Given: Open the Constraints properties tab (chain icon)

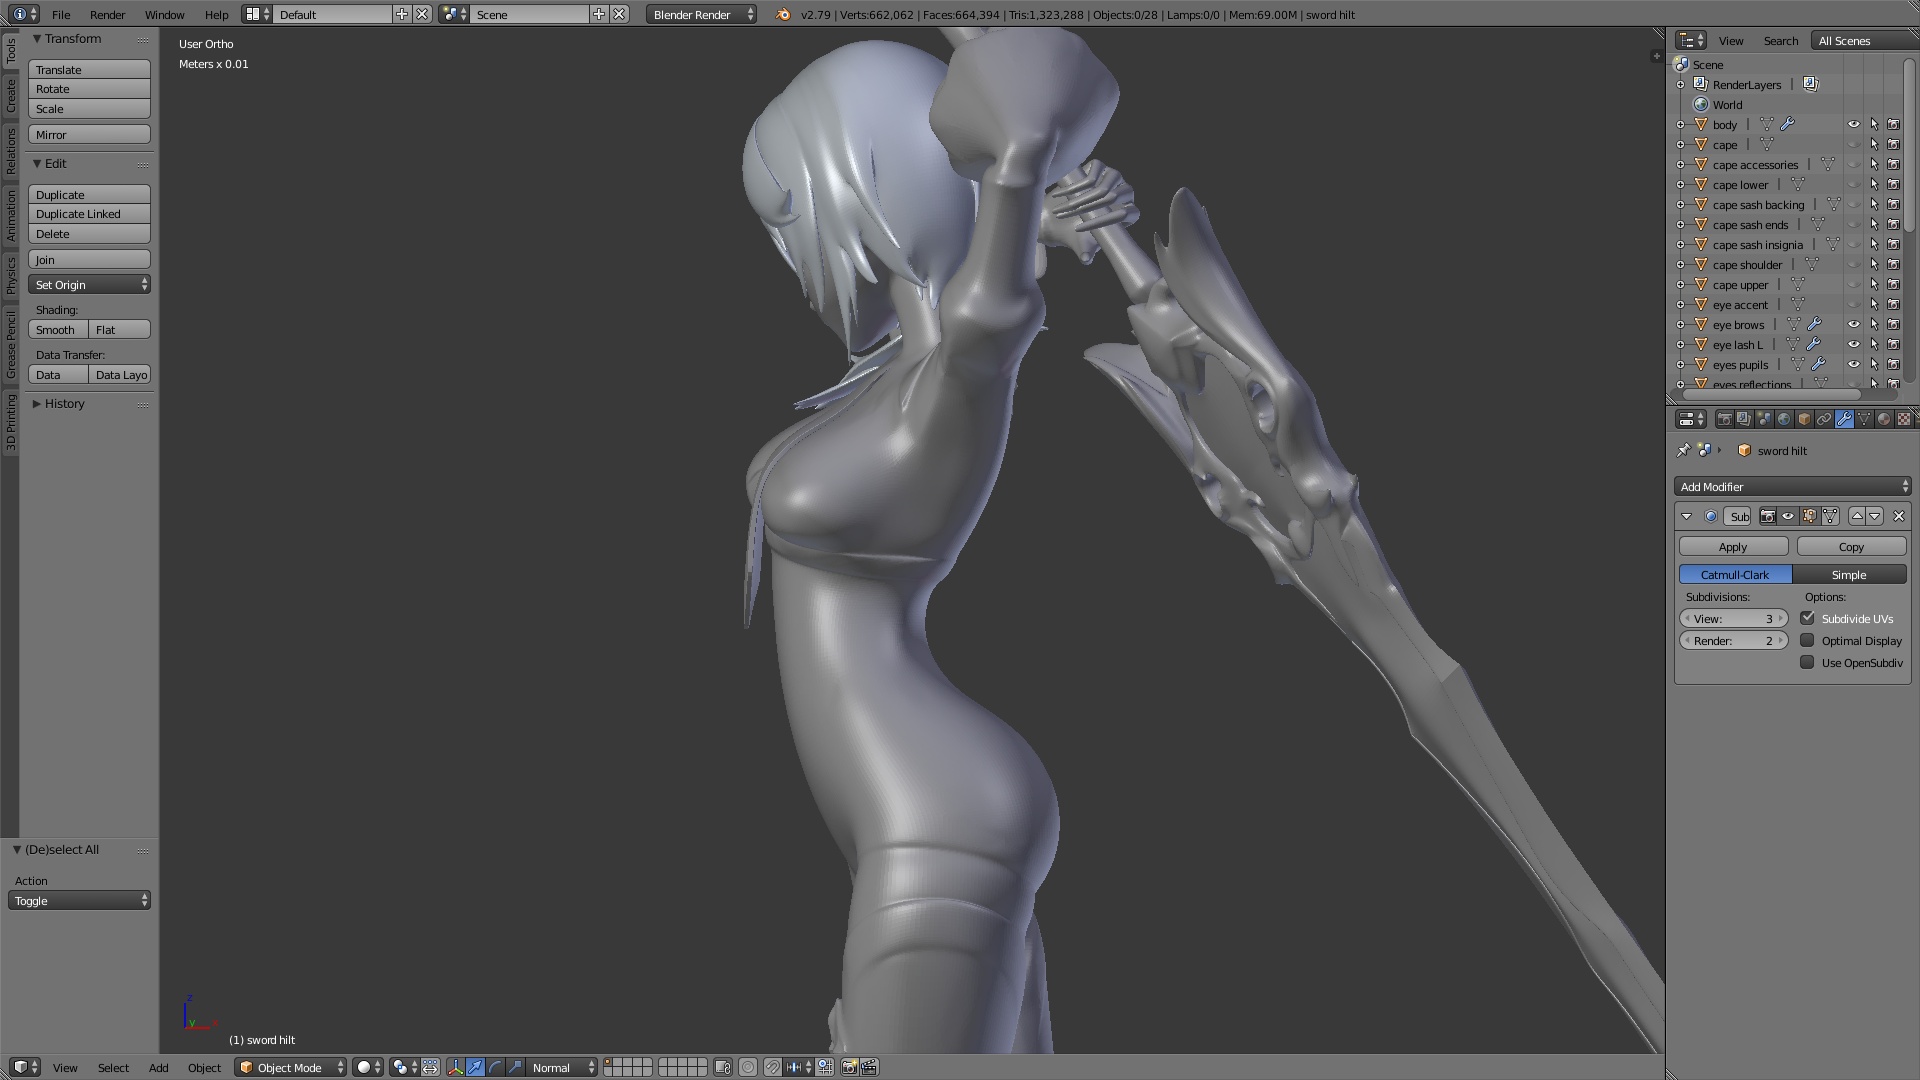Looking at the screenshot, I should pos(1824,419).
